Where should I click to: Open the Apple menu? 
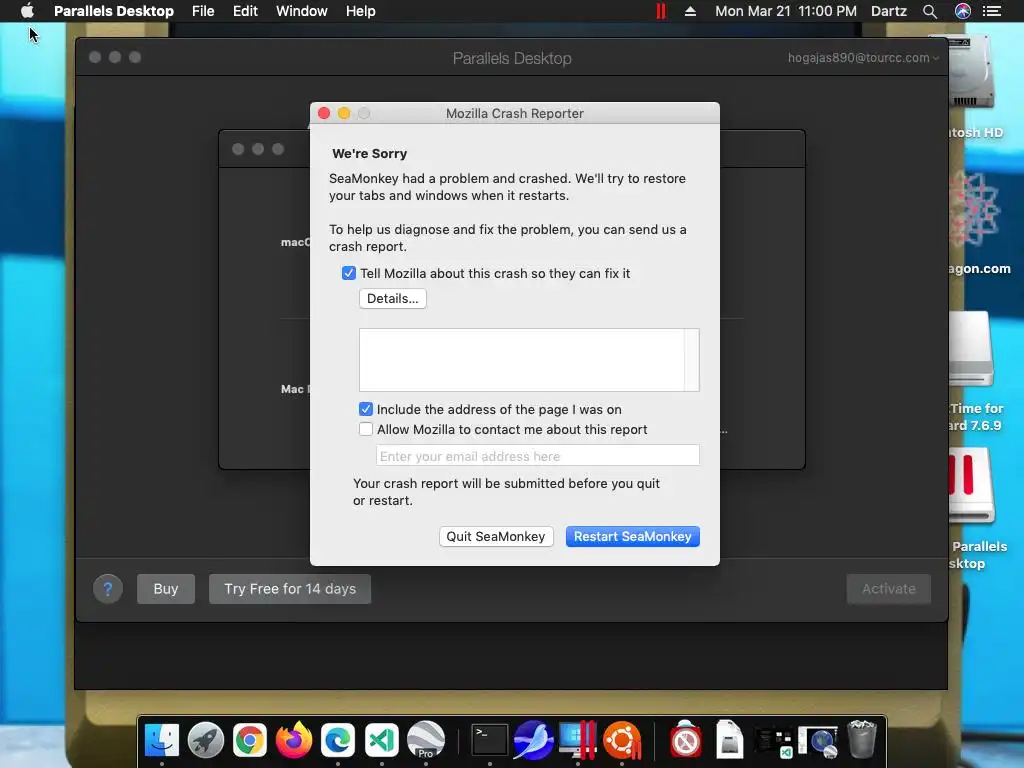click(x=27, y=11)
